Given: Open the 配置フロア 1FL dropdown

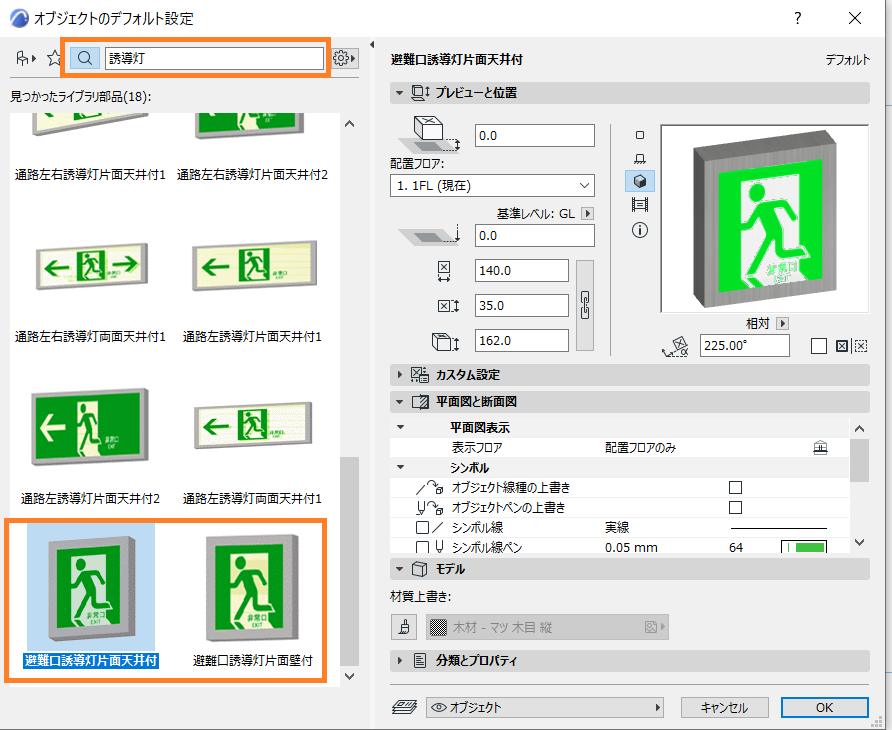Looking at the screenshot, I should click(492, 185).
